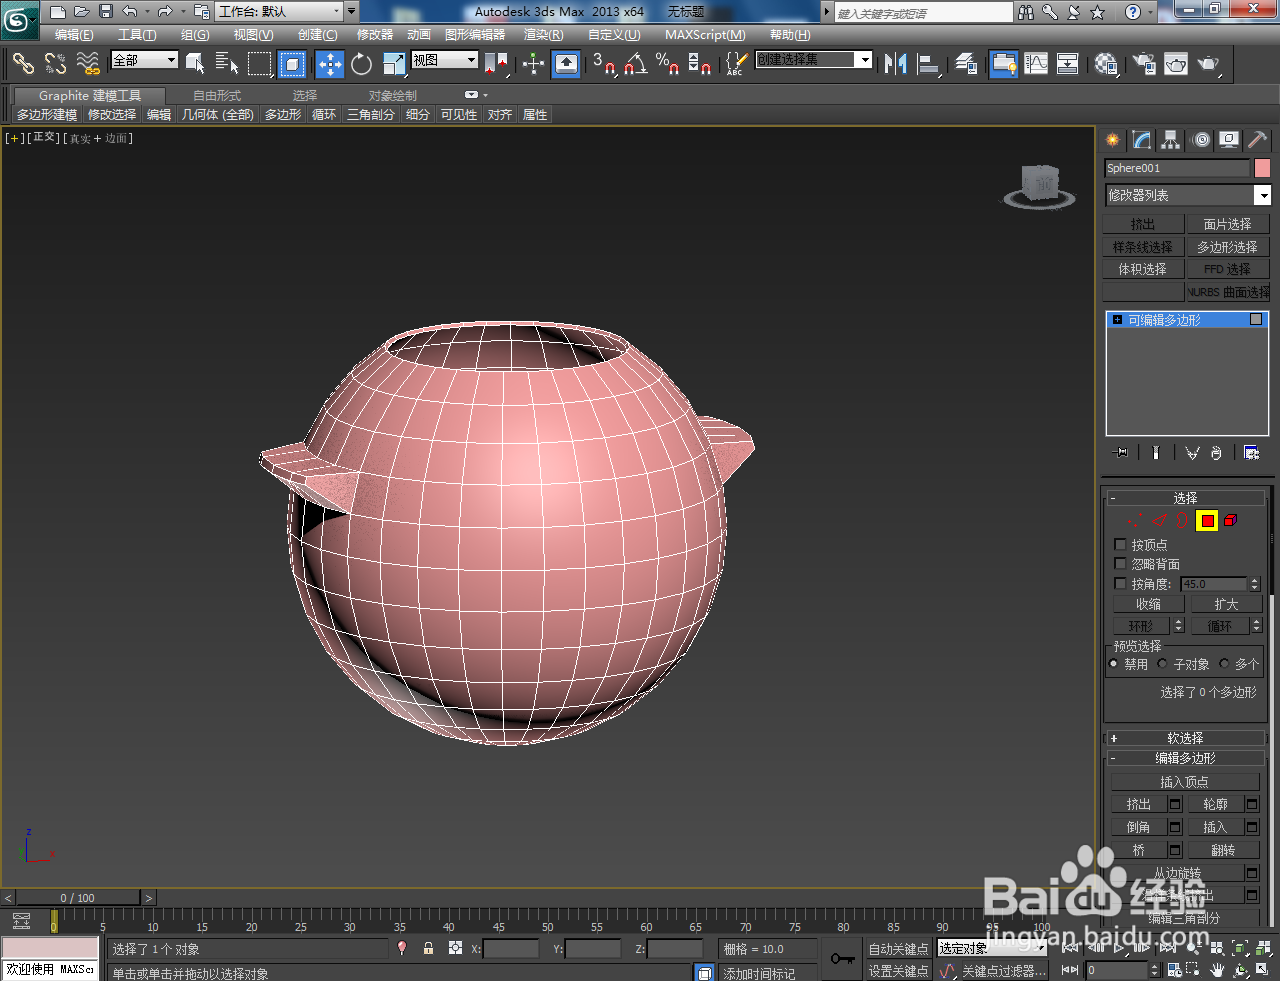
Task: Open Edit Named Selection Sets
Action: (735, 64)
